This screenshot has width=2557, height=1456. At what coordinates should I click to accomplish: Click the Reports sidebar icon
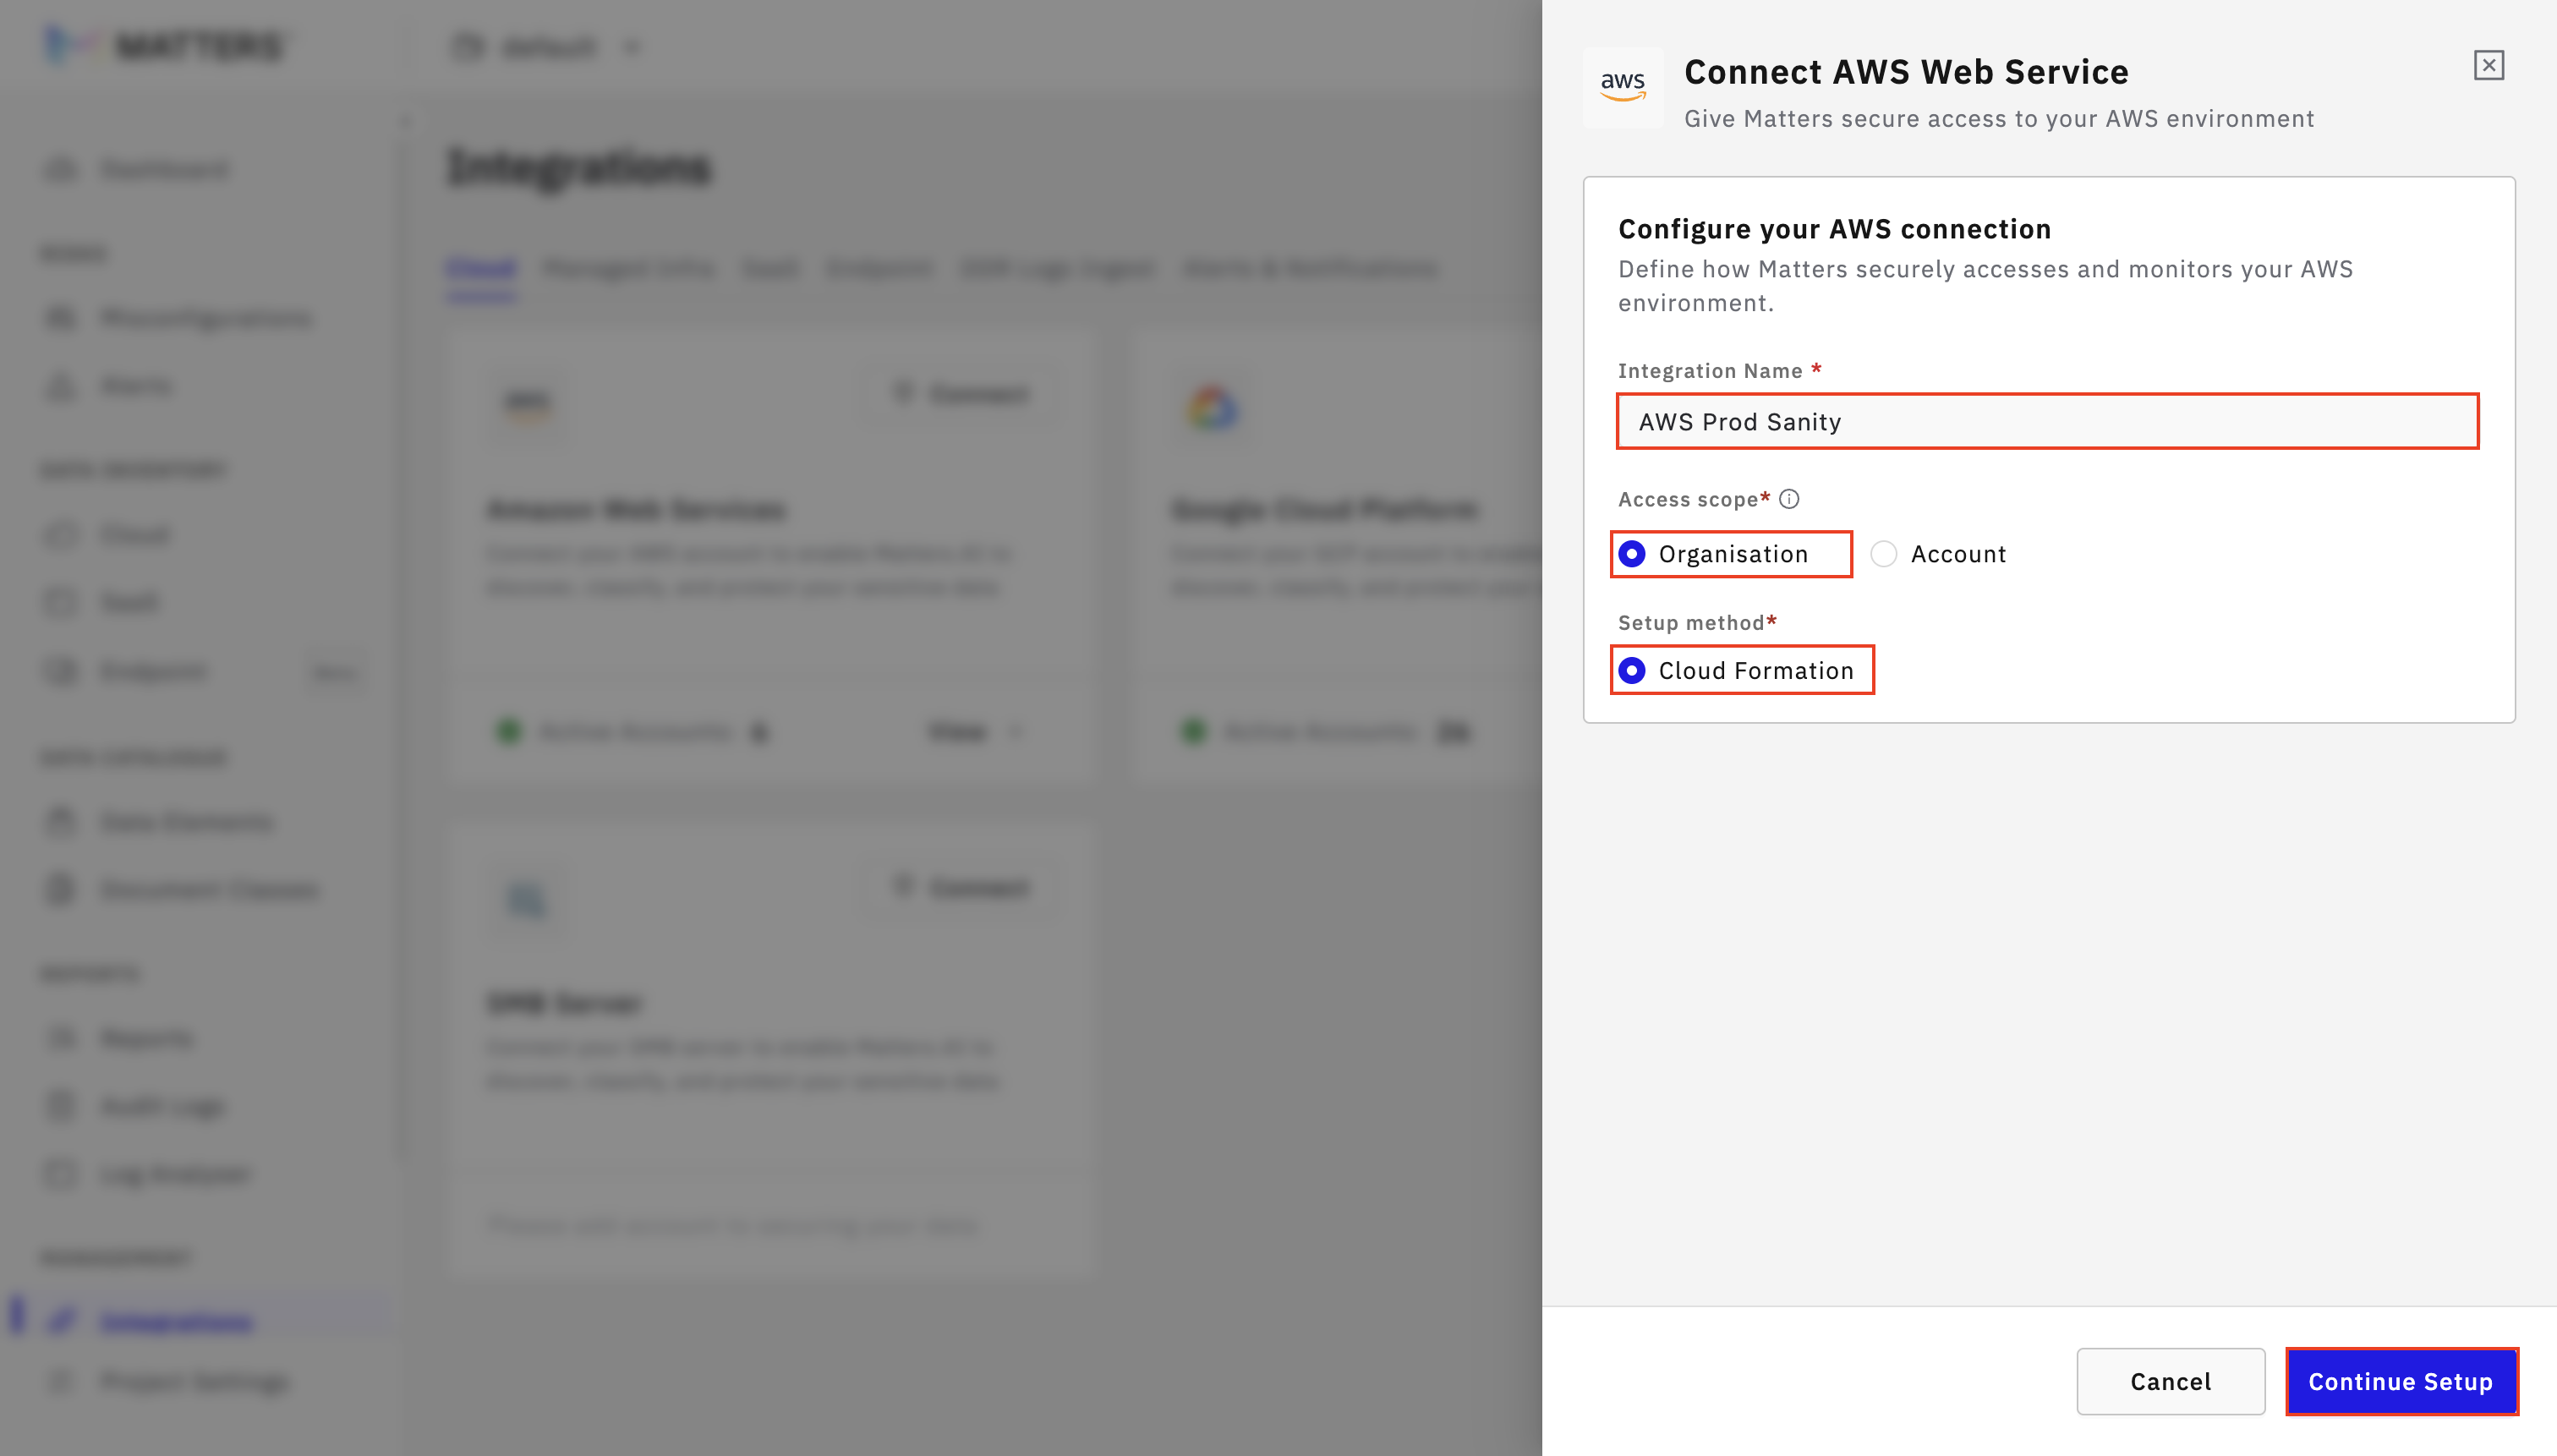point(61,1038)
